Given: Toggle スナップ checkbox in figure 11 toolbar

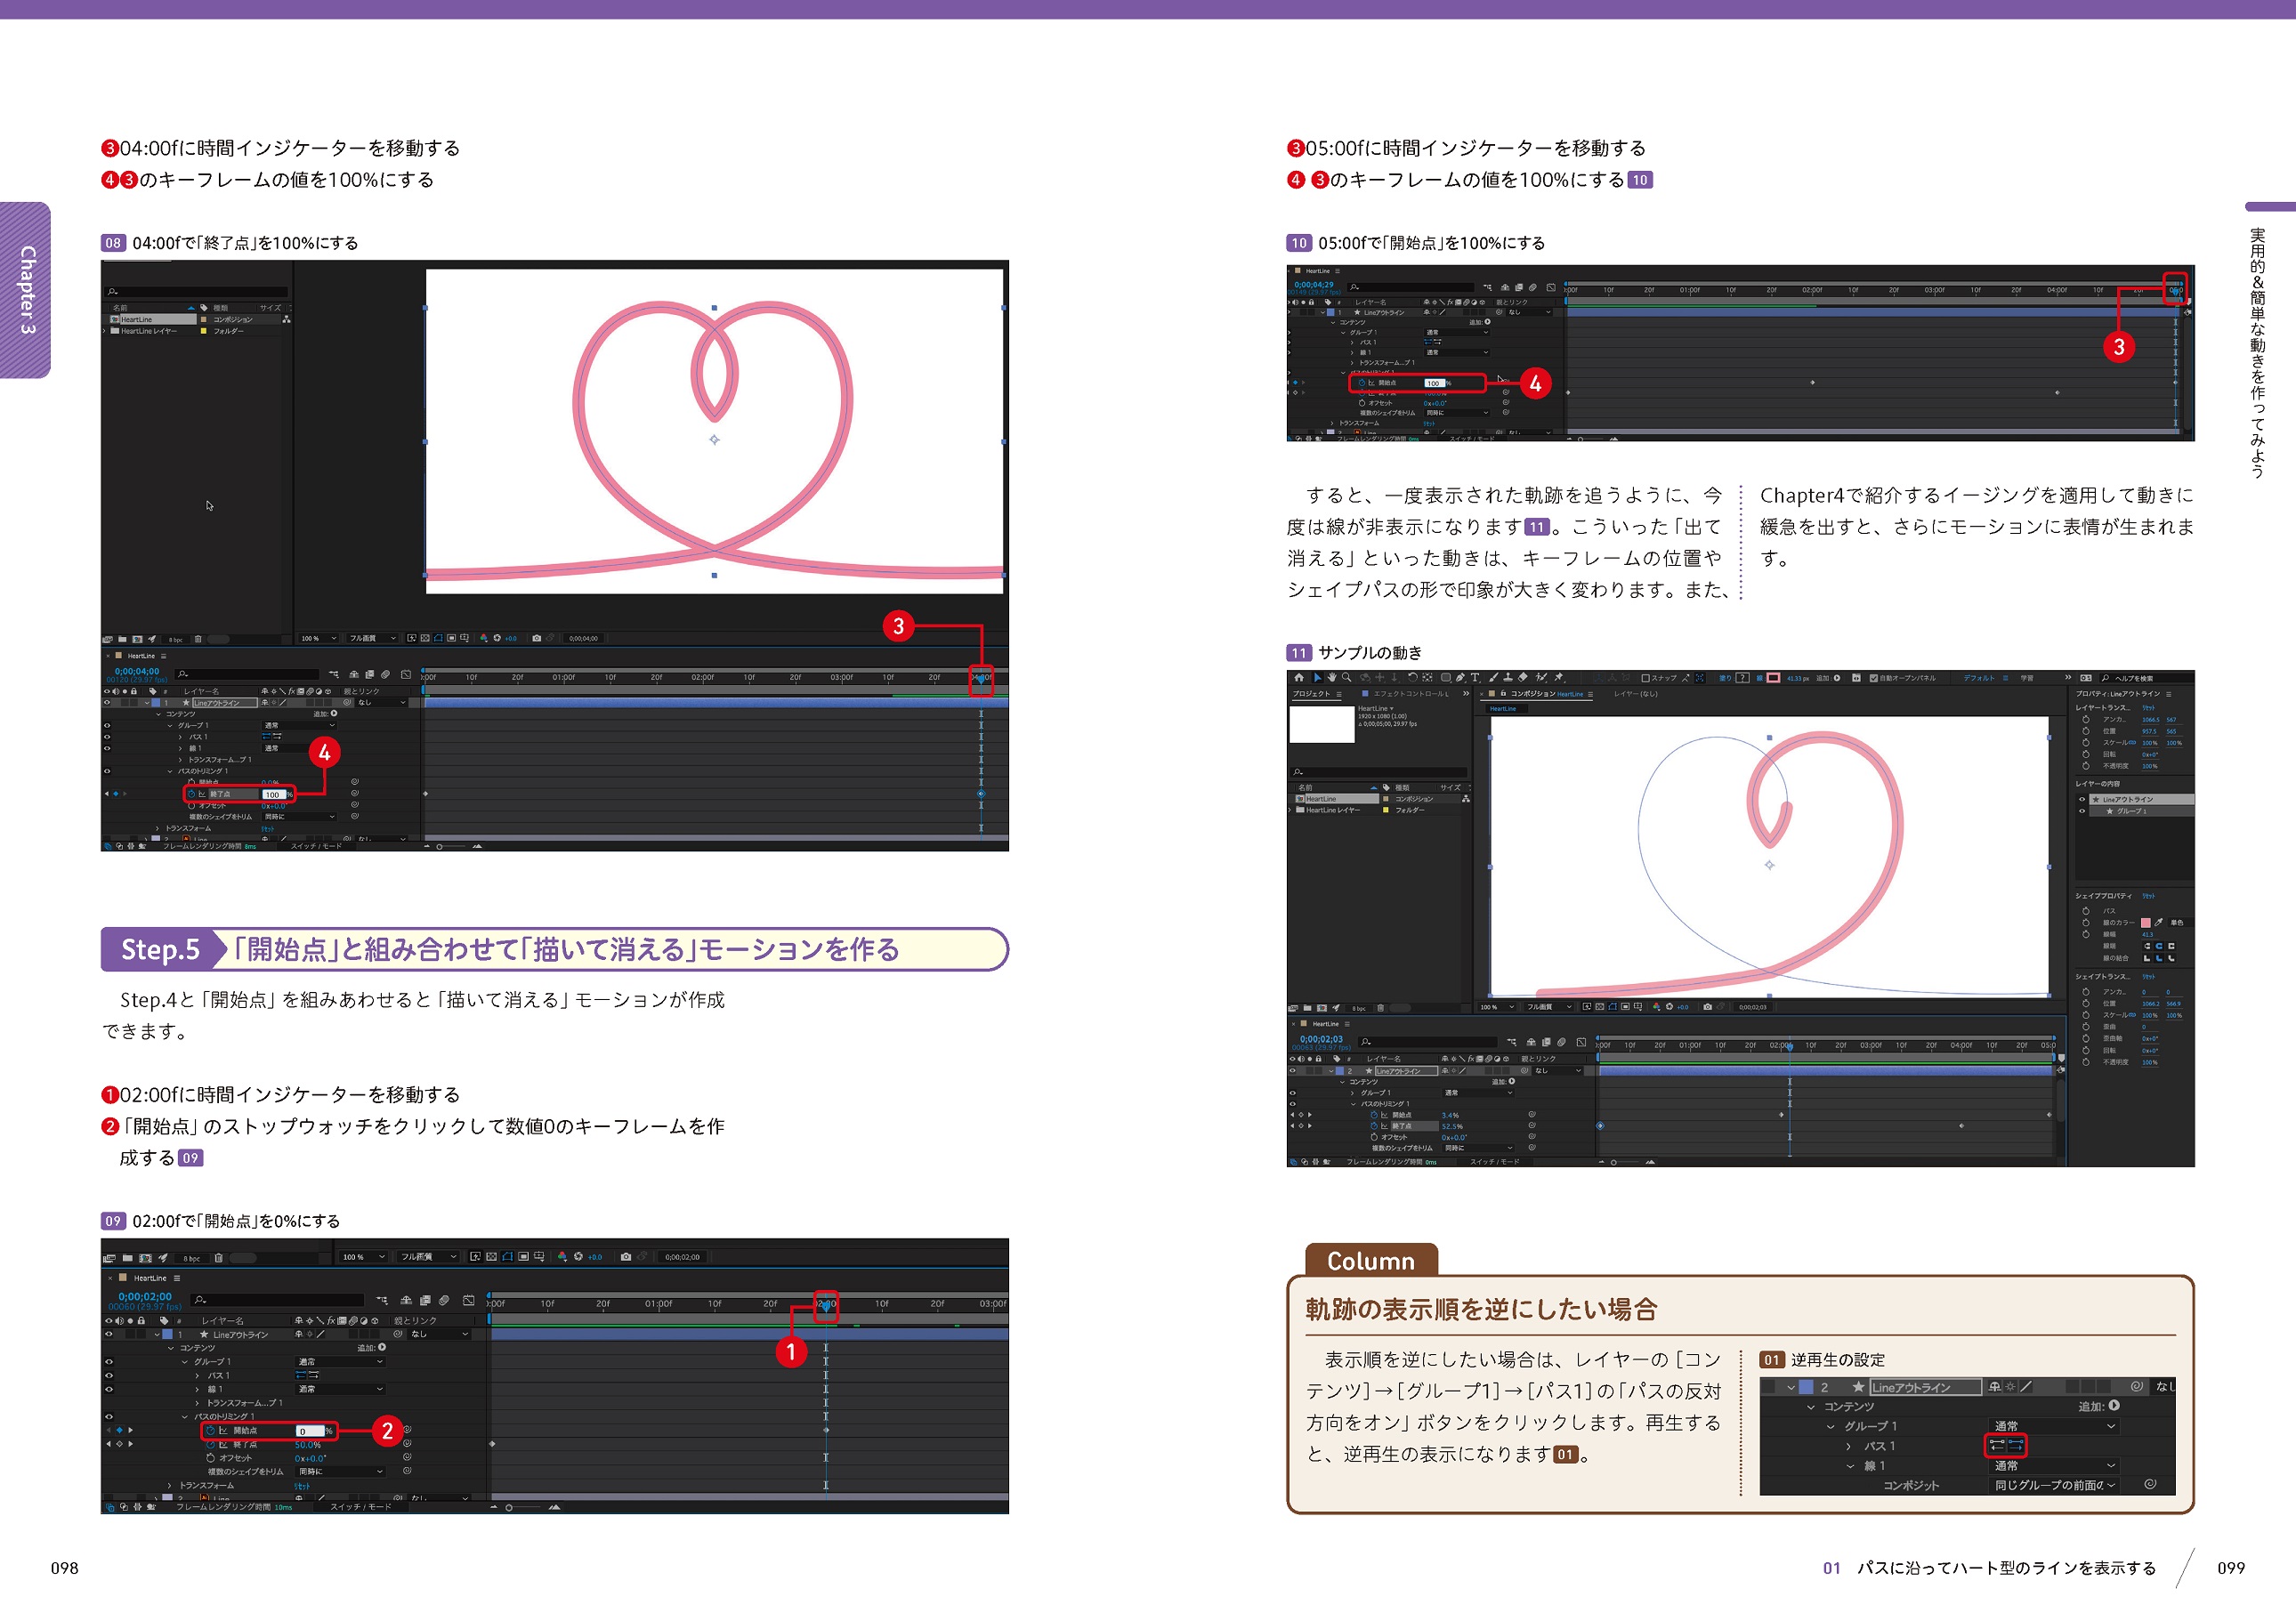Looking at the screenshot, I should click(1646, 678).
